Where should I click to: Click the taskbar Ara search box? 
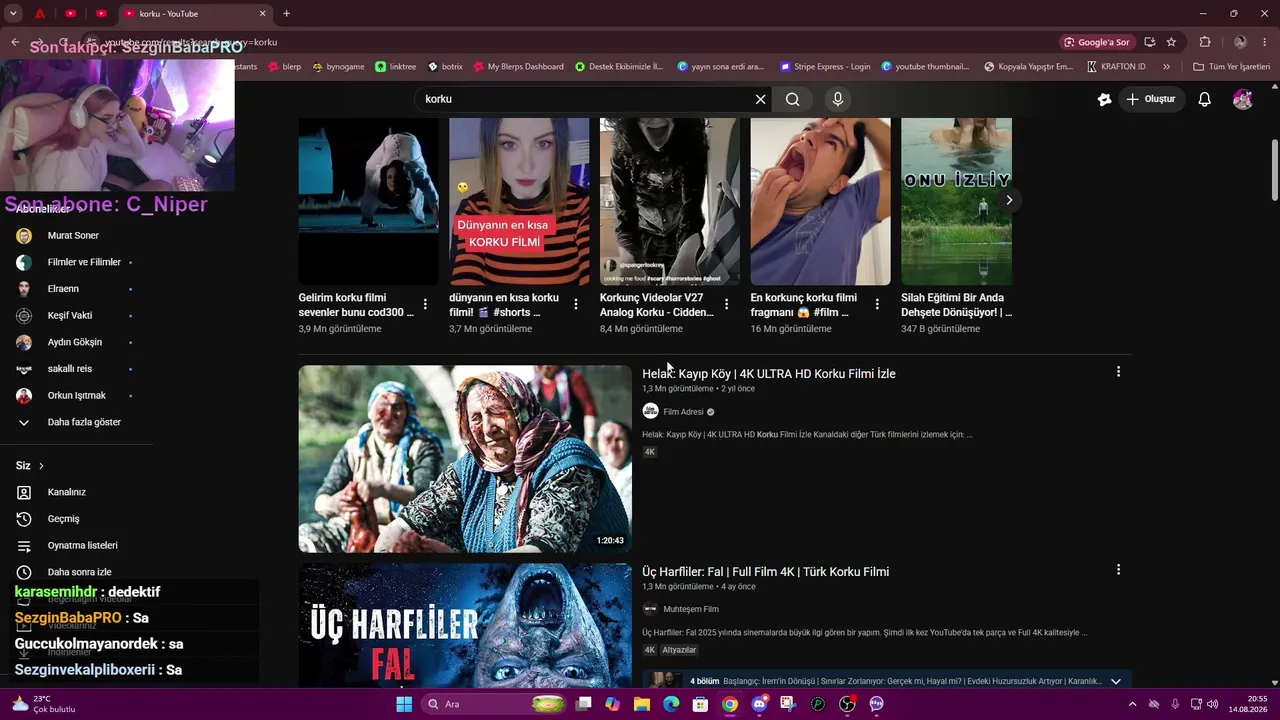495,704
